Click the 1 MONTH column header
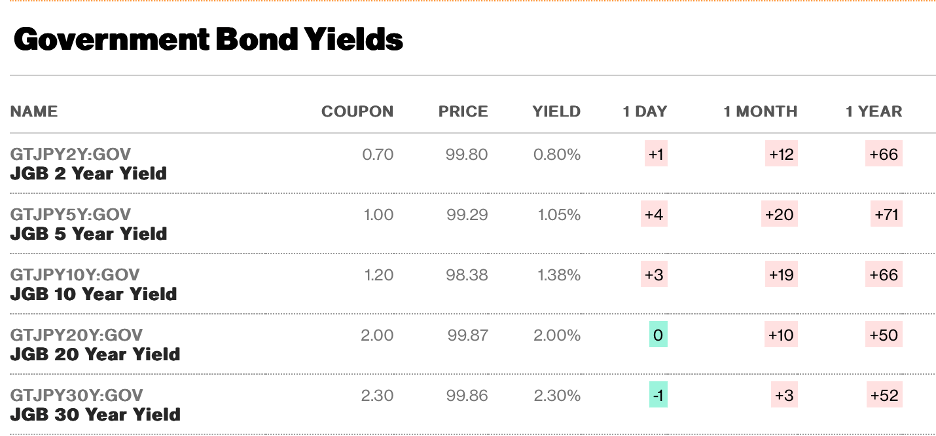This screenshot has width=936, height=436. (x=760, y=111)
